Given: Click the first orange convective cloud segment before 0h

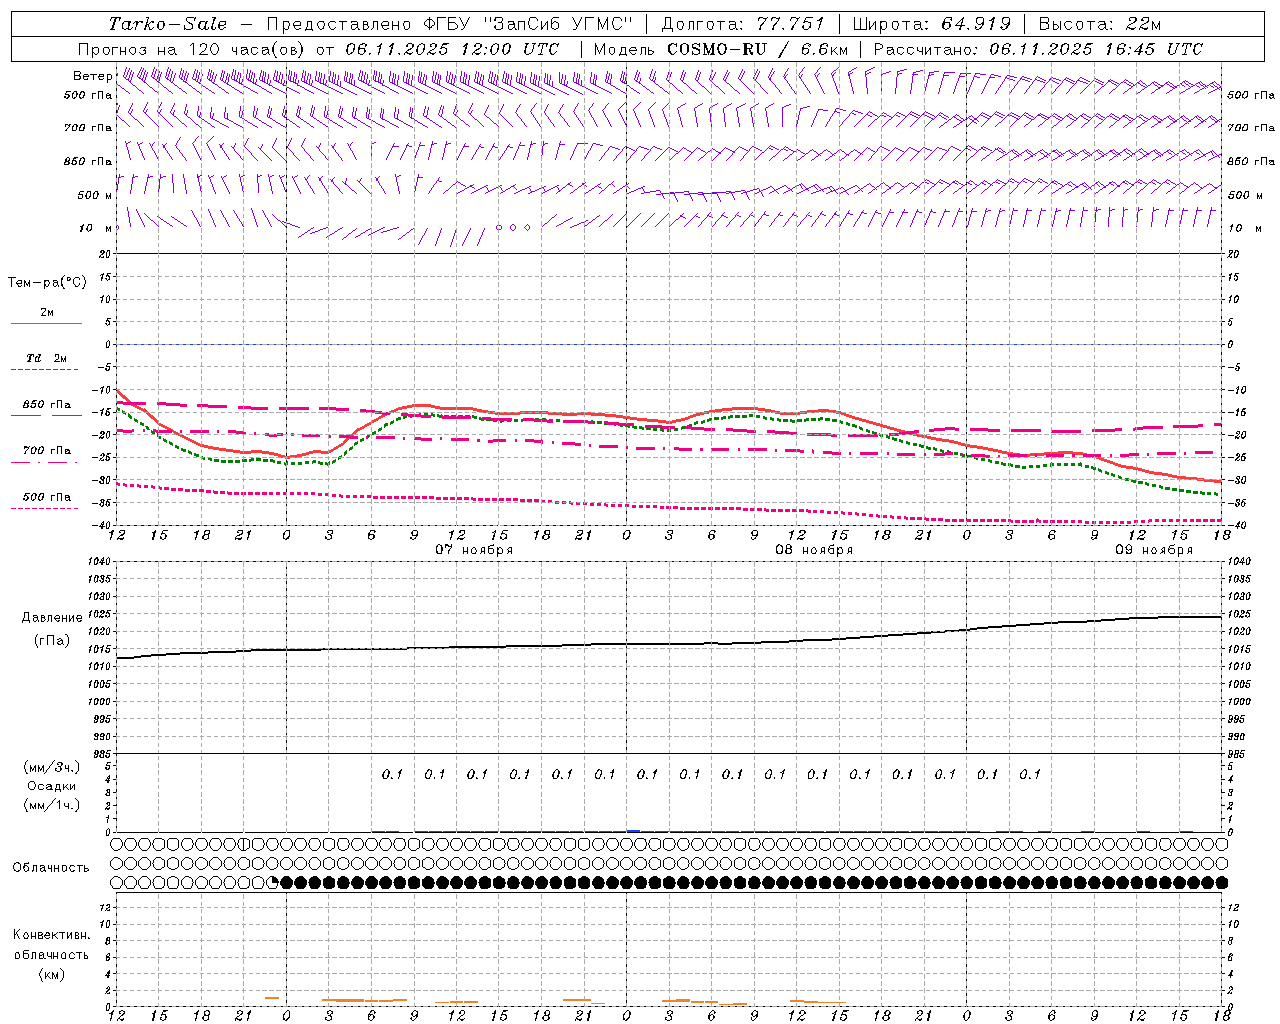Looking at the screenshot, I should pyautogui.click(x=272, y=998).
